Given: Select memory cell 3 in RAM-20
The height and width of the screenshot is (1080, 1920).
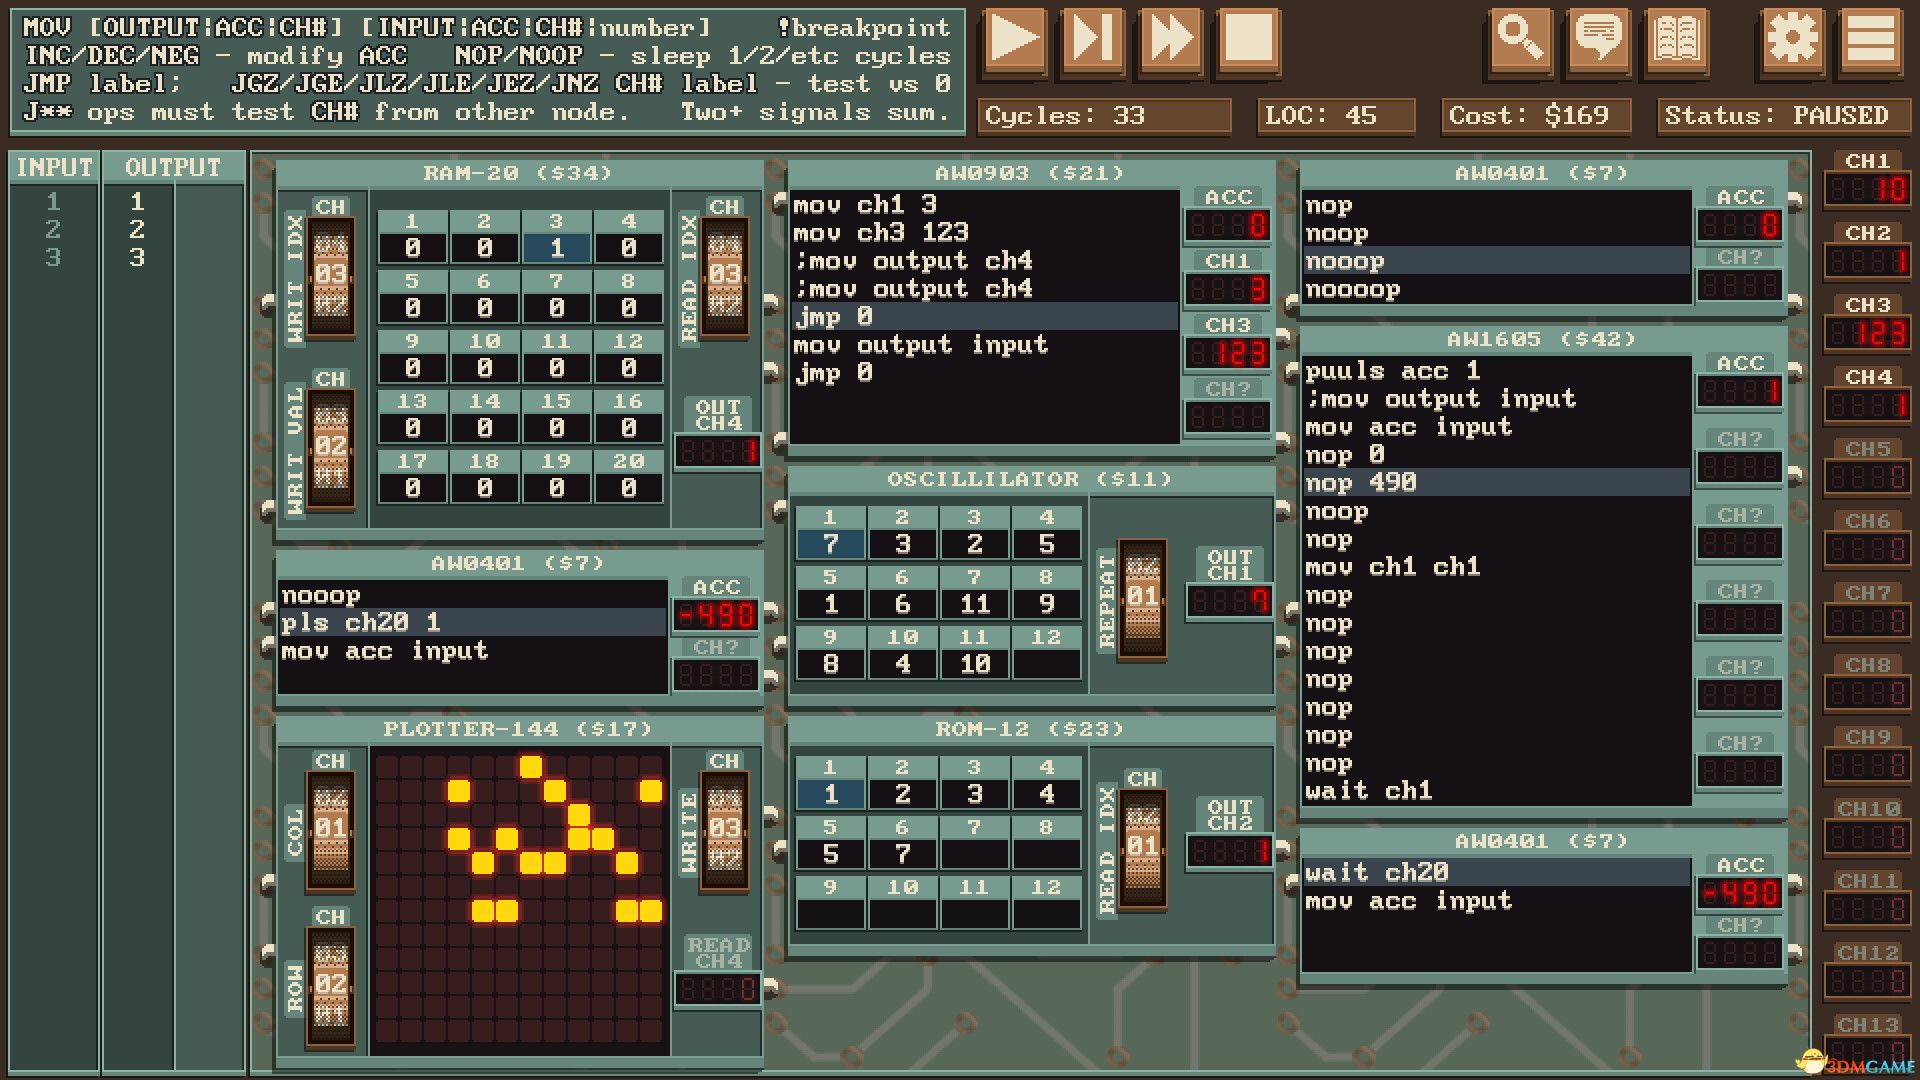Looking at the screenshot, I should coord(557,247).
